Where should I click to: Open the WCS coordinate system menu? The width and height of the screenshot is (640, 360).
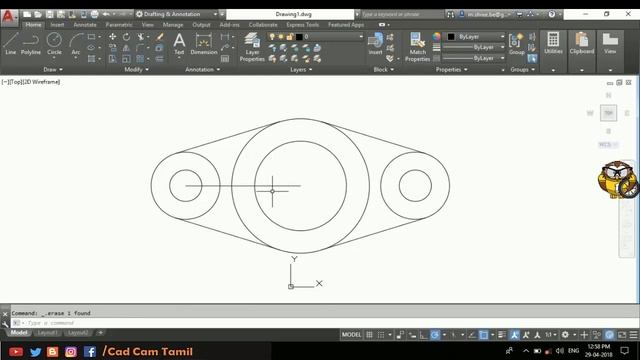pos(608,144)
